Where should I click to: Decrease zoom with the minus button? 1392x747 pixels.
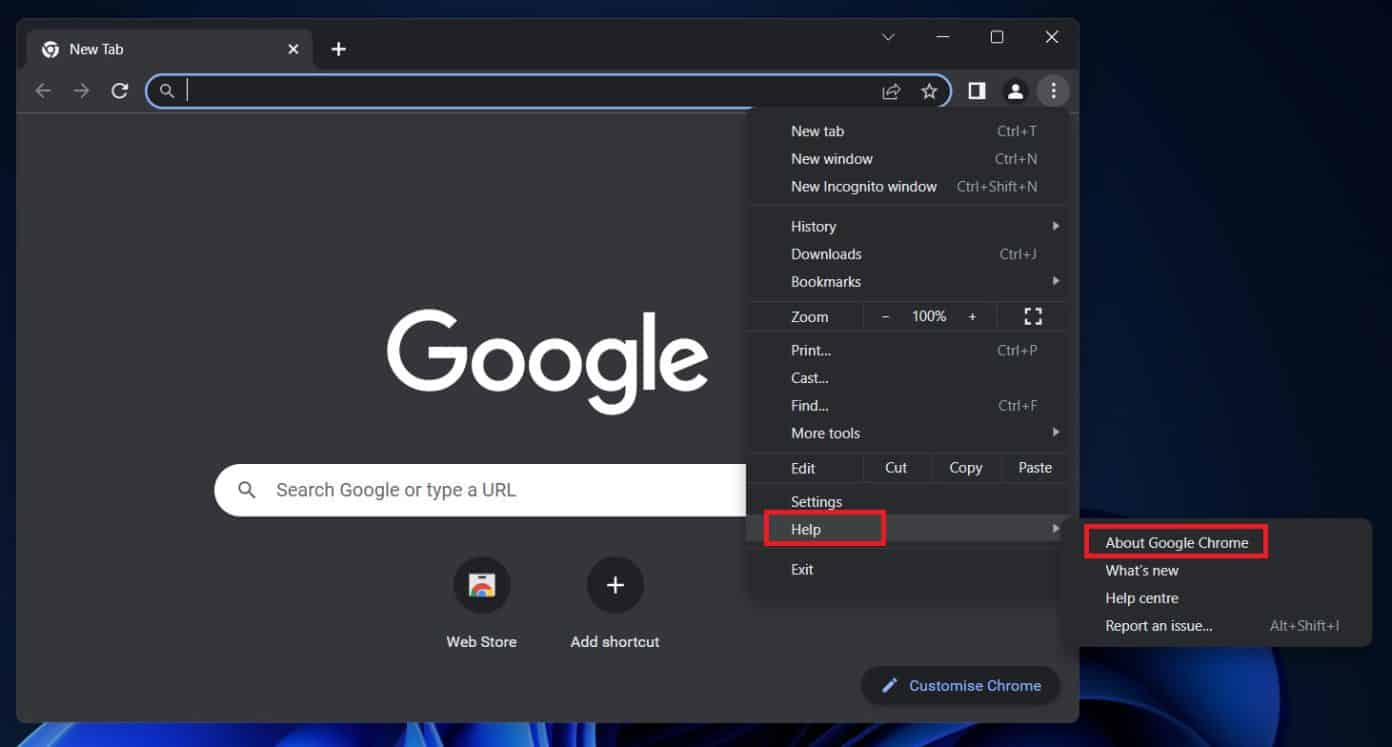pyautogui.click(x=885, y=317)
